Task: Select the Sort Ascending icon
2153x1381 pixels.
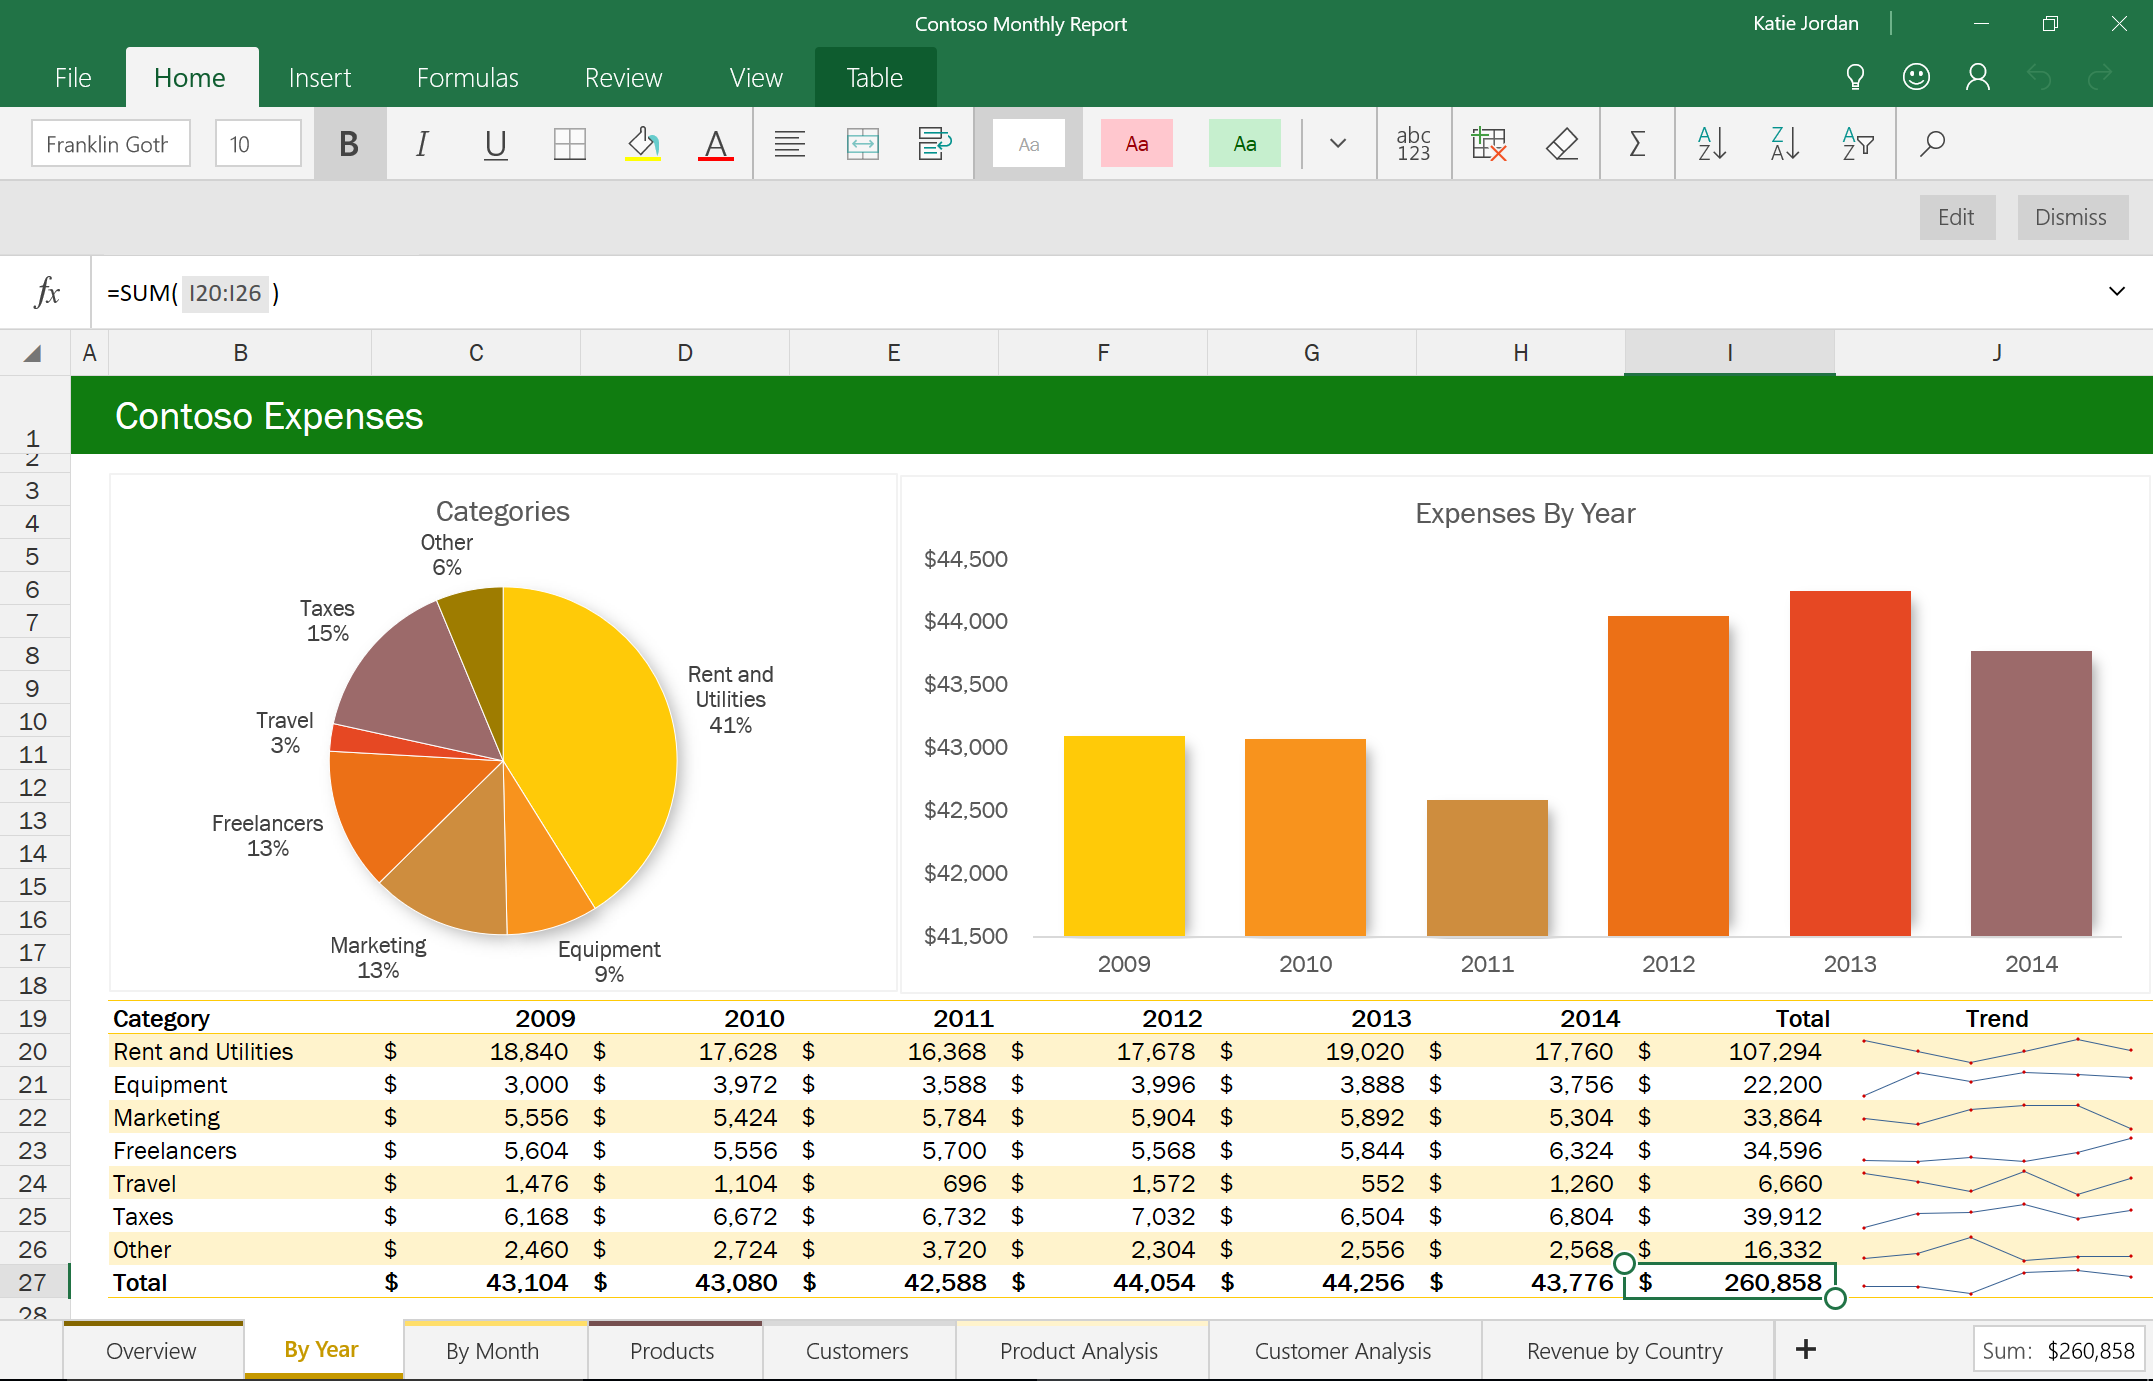Action: pos(1711,143)
